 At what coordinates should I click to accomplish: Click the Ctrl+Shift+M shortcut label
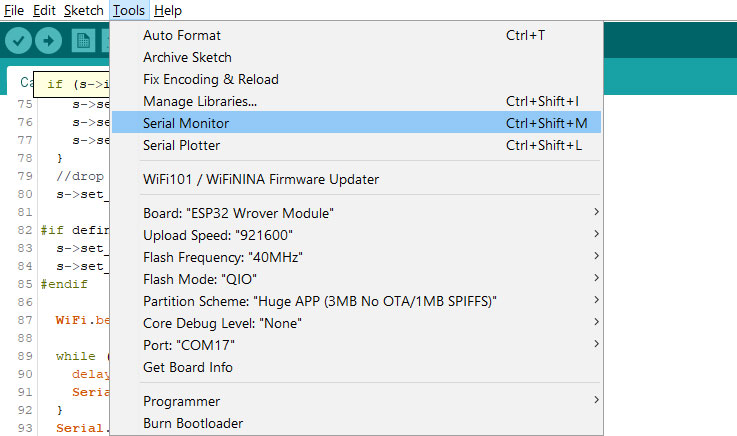coord(547,123)
